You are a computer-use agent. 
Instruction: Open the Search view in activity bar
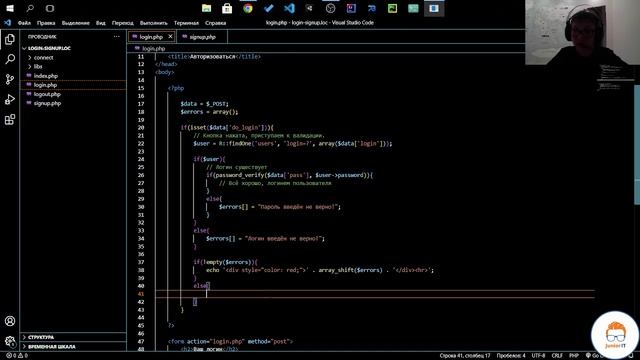[x=10, y=59]
